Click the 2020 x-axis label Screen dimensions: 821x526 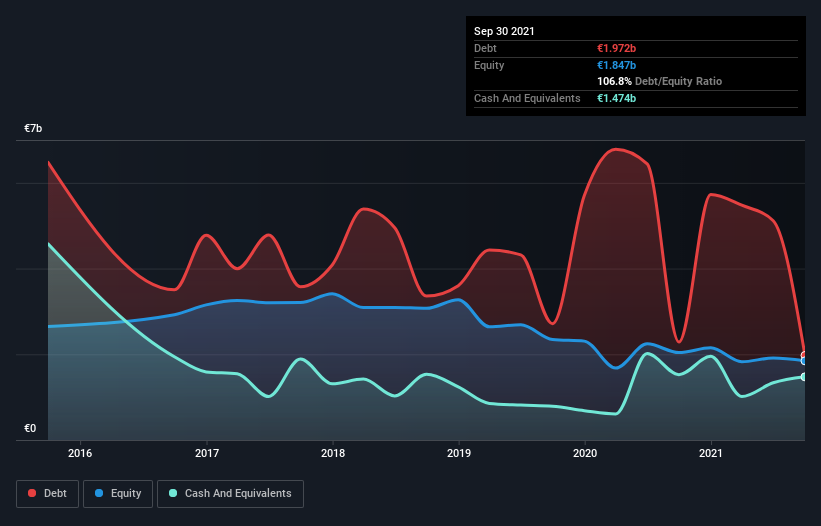585,453
